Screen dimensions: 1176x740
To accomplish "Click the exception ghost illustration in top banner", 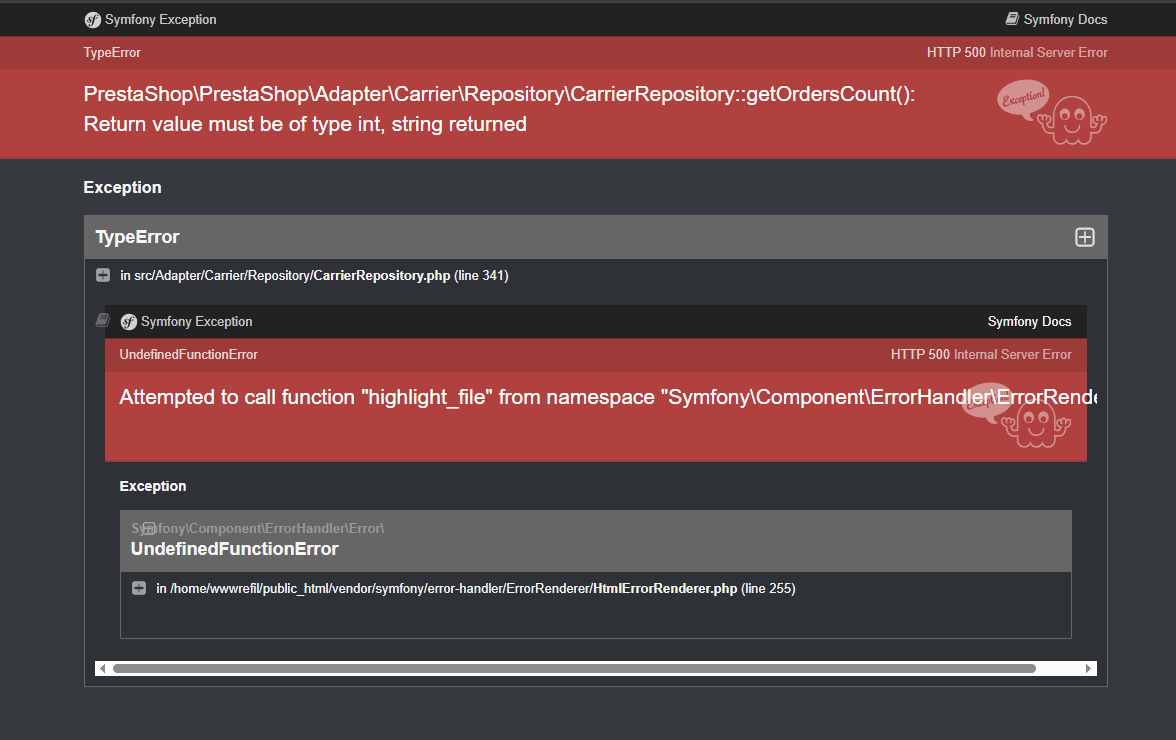I will coord(1052,112).
